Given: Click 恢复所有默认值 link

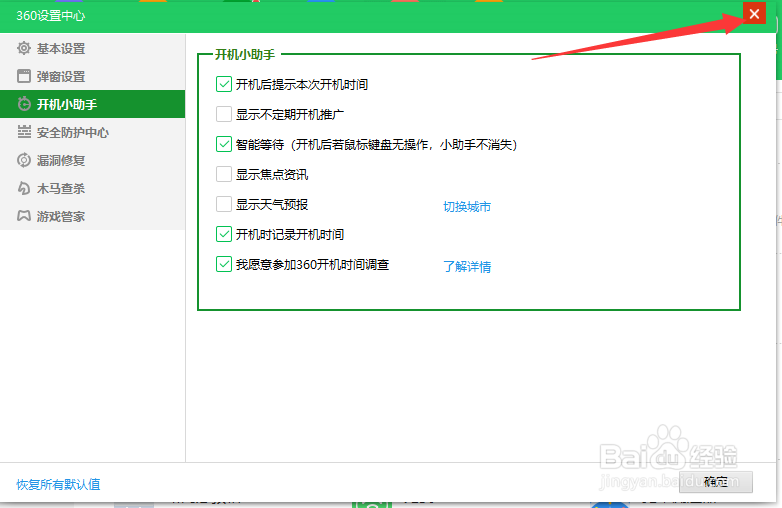Looking at the screenshot, I should [58, 484].
